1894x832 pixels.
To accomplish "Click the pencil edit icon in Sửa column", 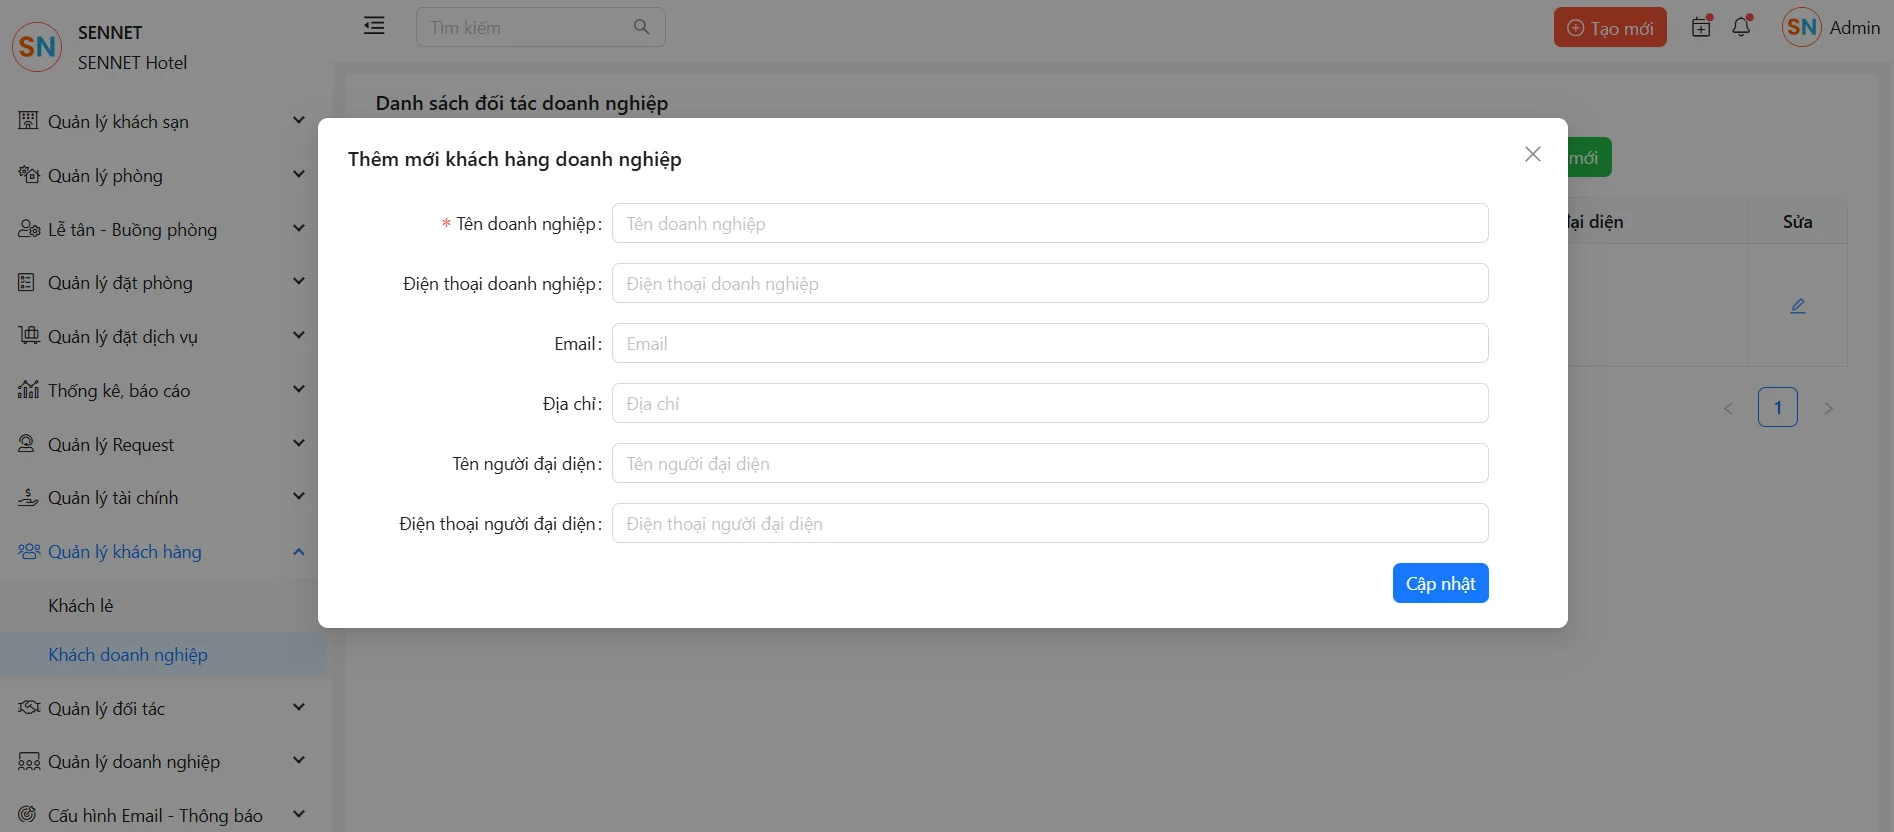I will [1797, 306].
